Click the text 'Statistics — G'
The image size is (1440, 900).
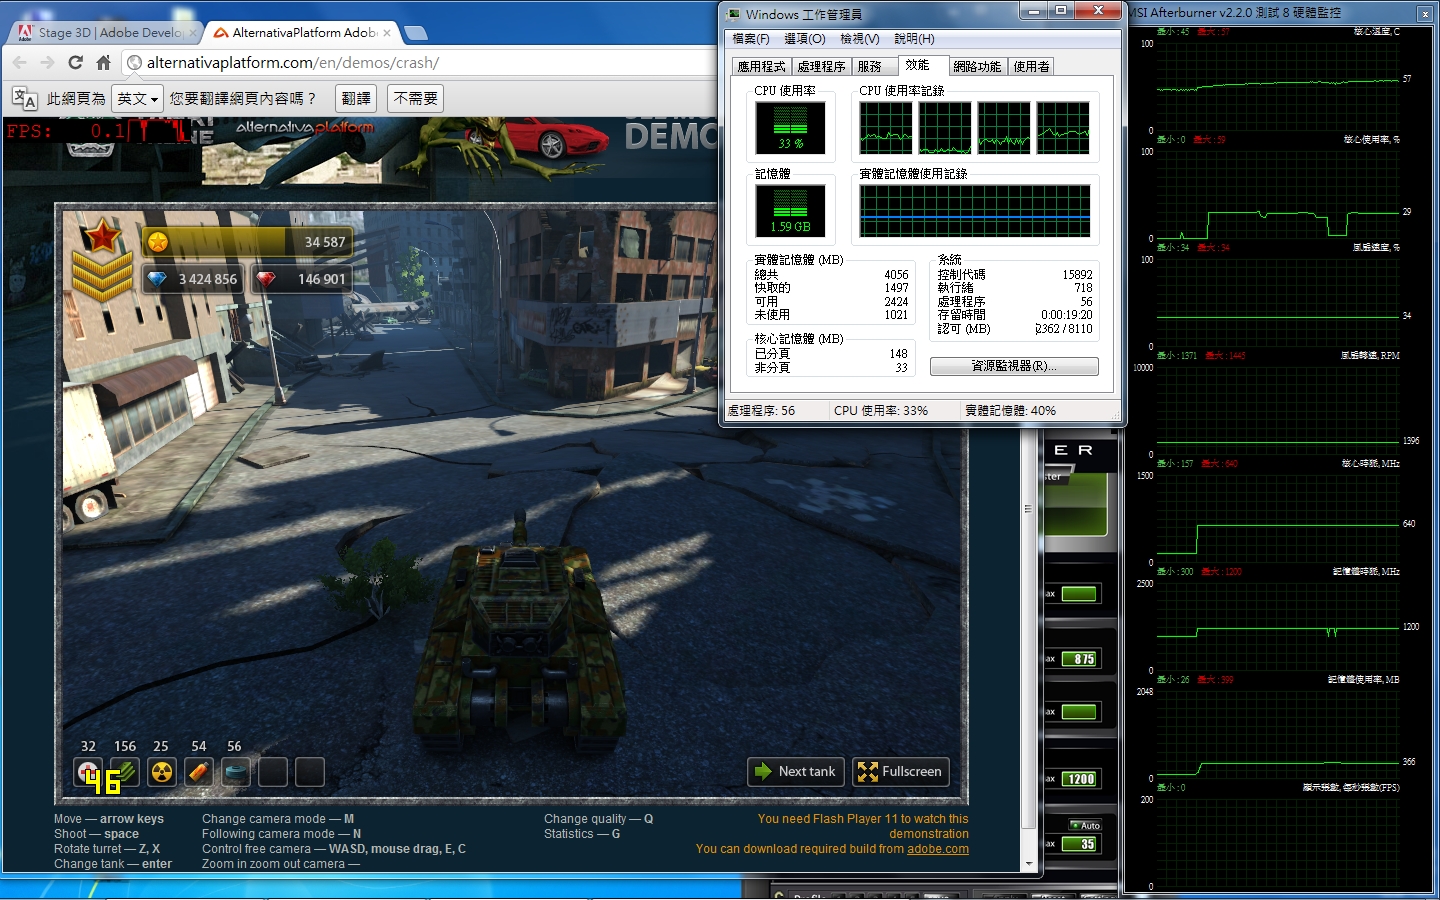(x=582, y=834)
